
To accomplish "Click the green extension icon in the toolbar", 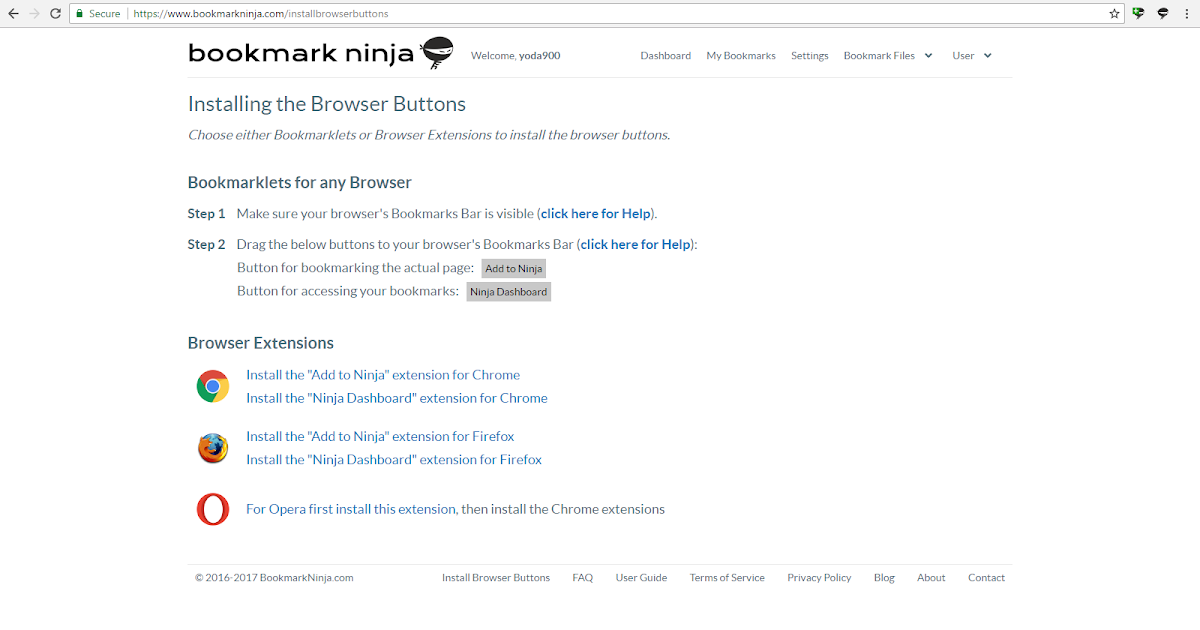I will [x=1140, y=13].
